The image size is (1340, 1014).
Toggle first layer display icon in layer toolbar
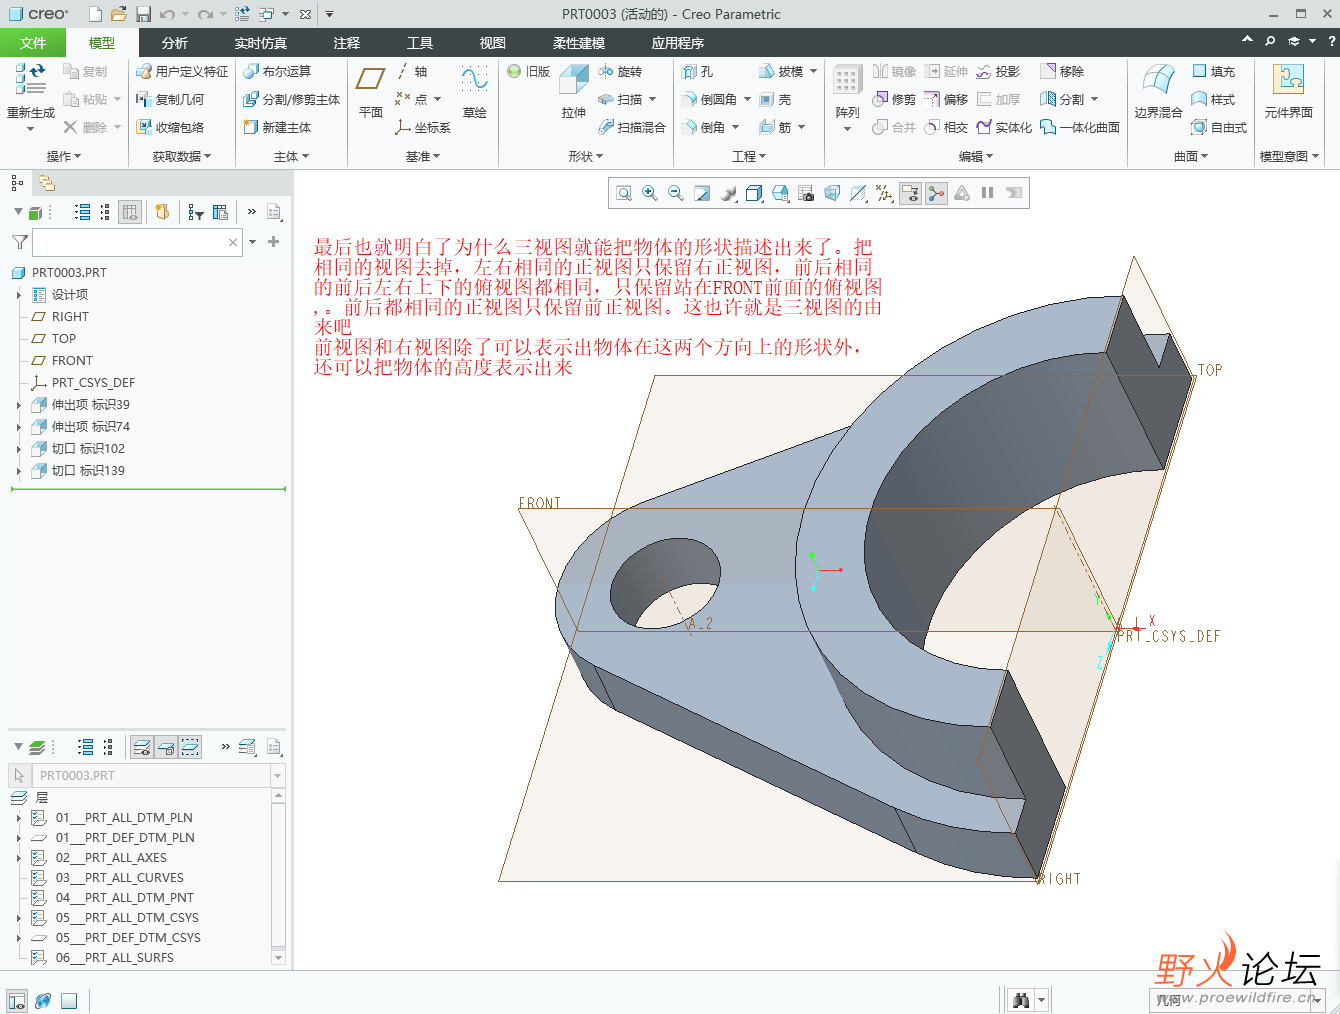142,747
